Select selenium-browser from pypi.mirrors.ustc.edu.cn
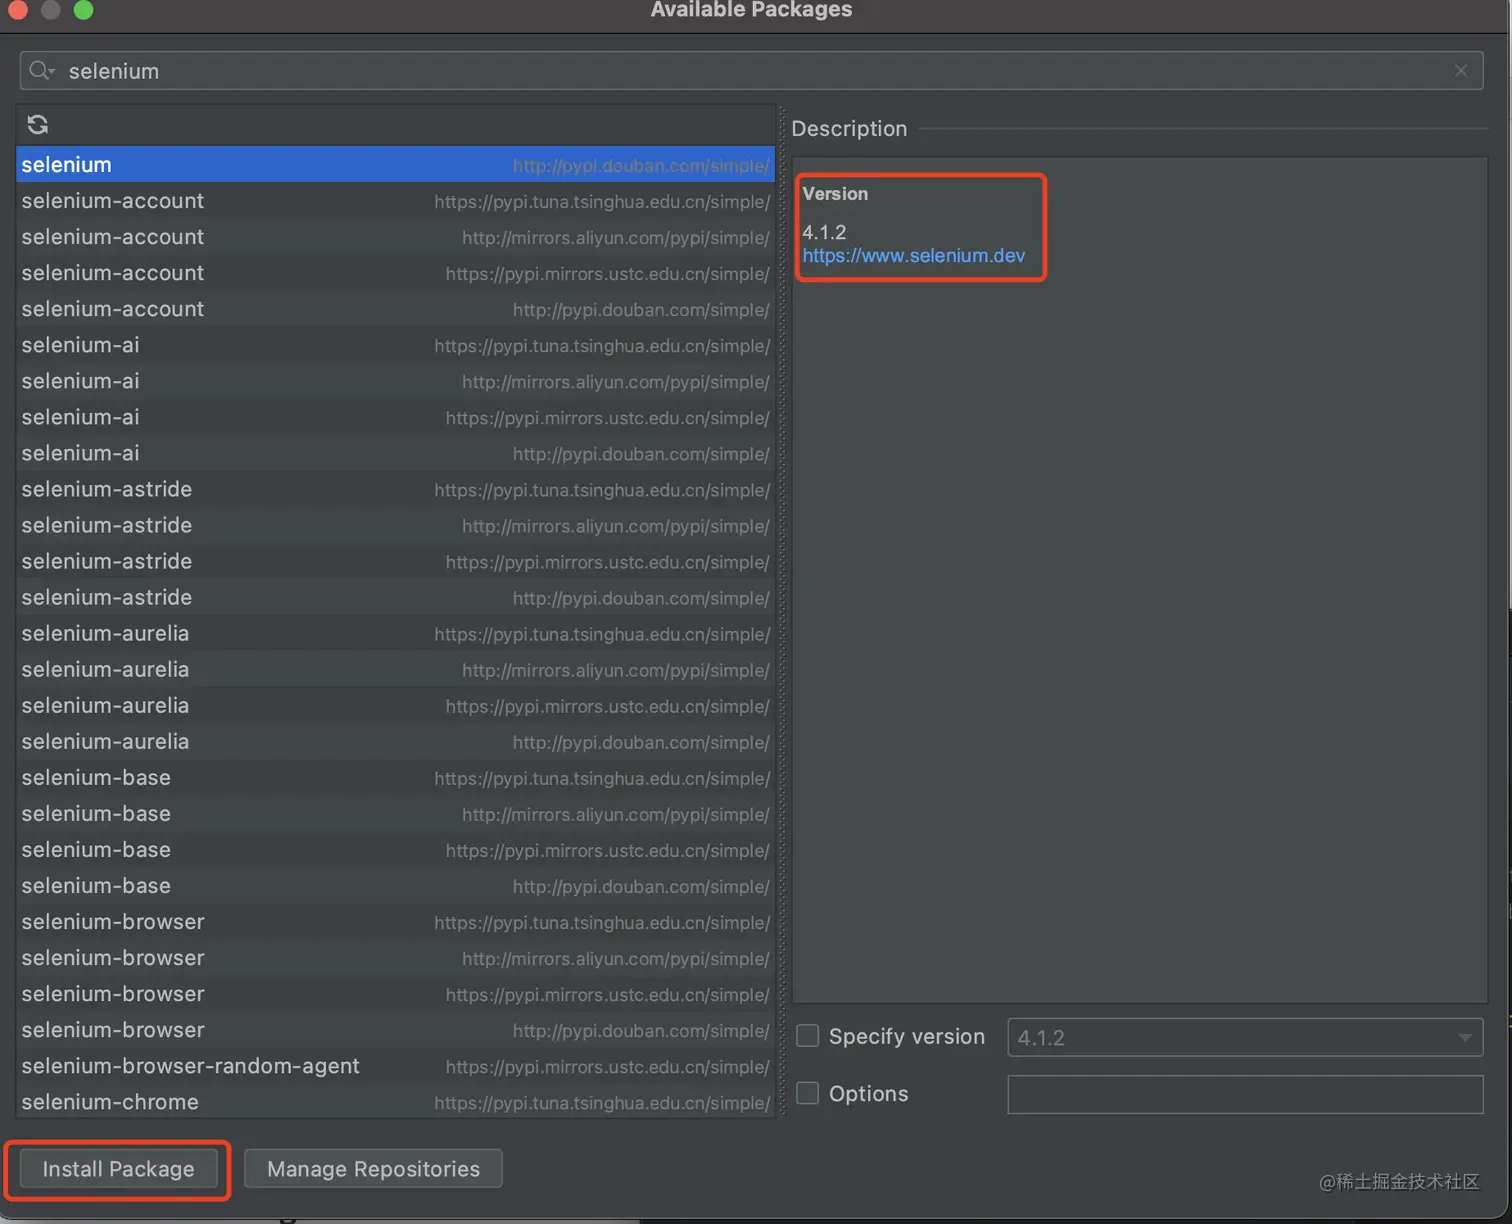This screenshot has width=1512, height=1224. pyautogui.click(x=395, y=993)
